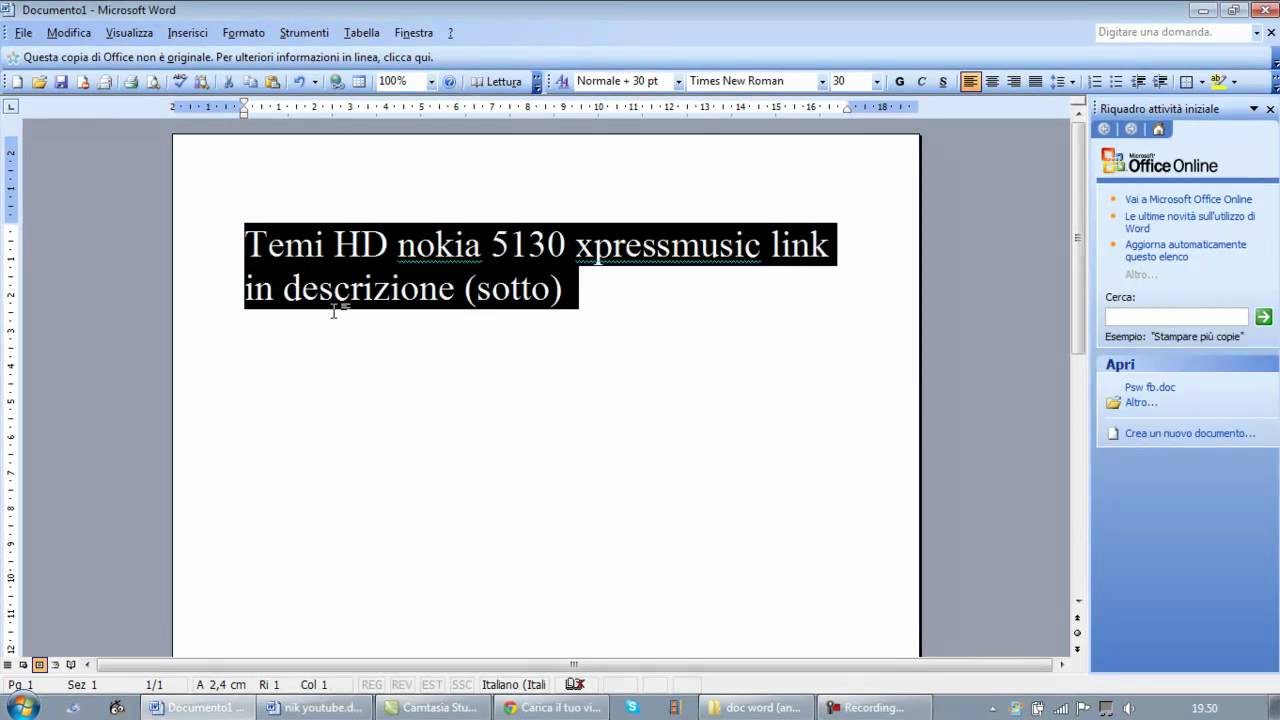Click Vai a Microsoft Office Online link
The image size is (1280, 720).
click(1188, 199)
